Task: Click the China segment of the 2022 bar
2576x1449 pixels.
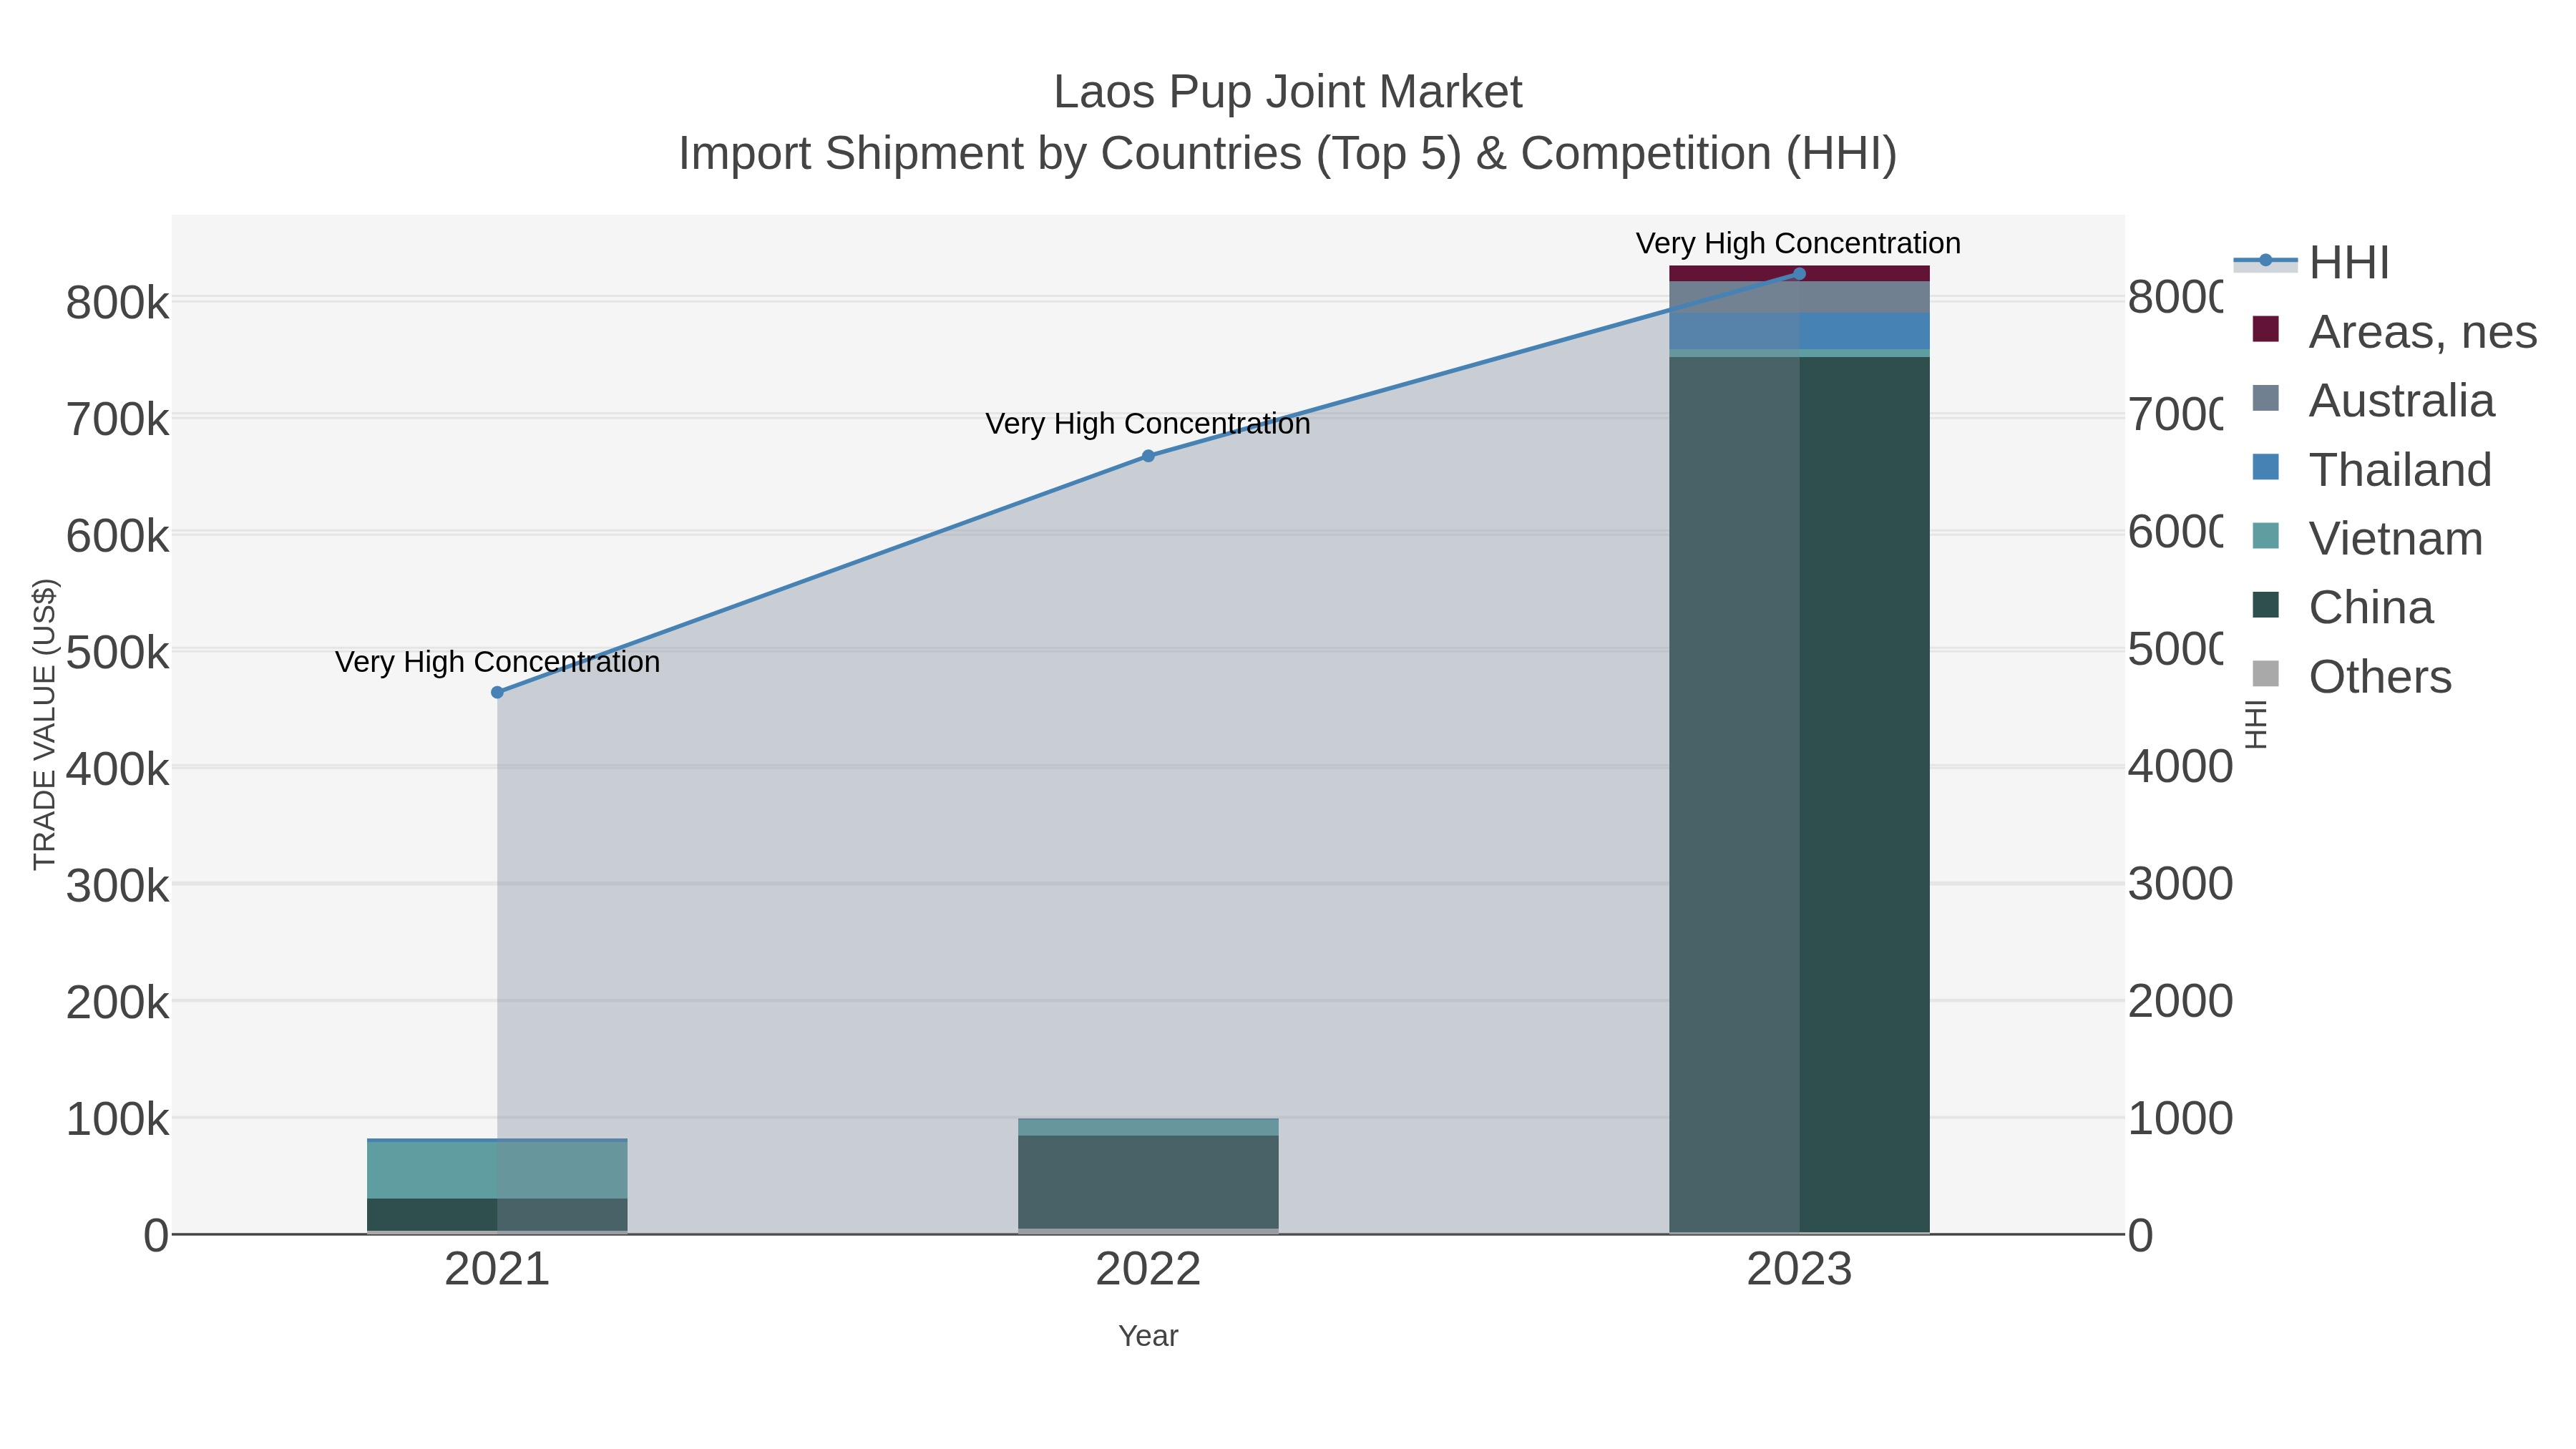Action: tap(1148, 1182)
